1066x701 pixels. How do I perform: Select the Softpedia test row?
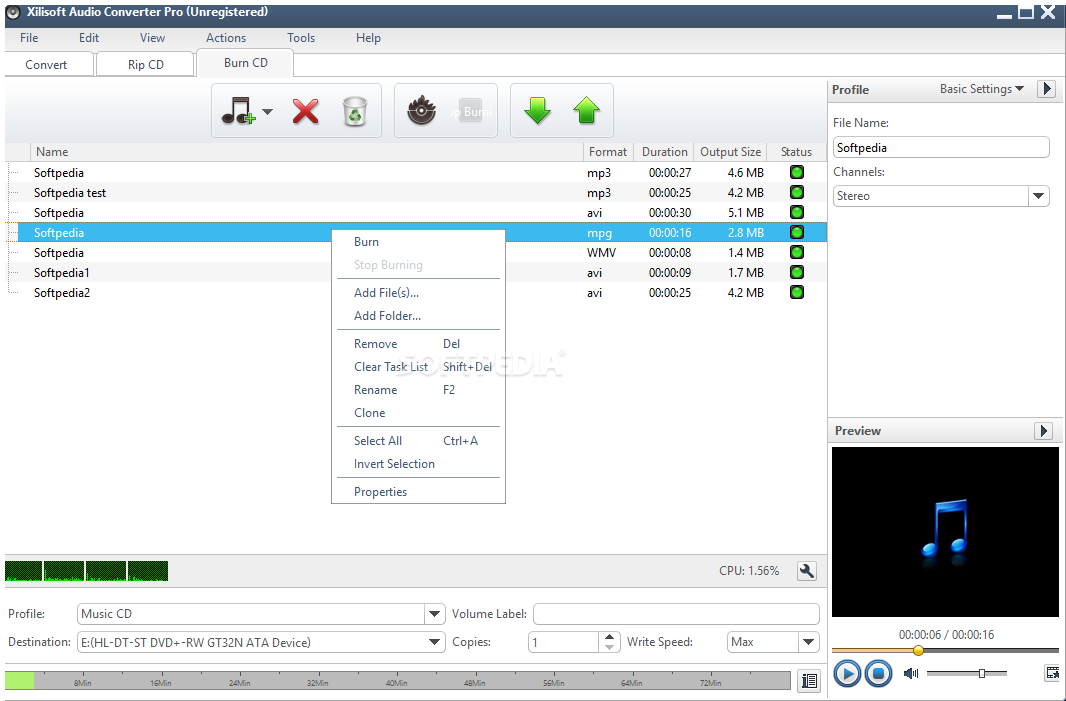[416, 193]
